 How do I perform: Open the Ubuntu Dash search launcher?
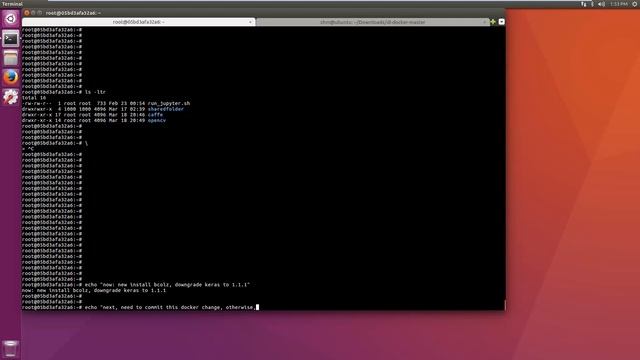[11, 19]
